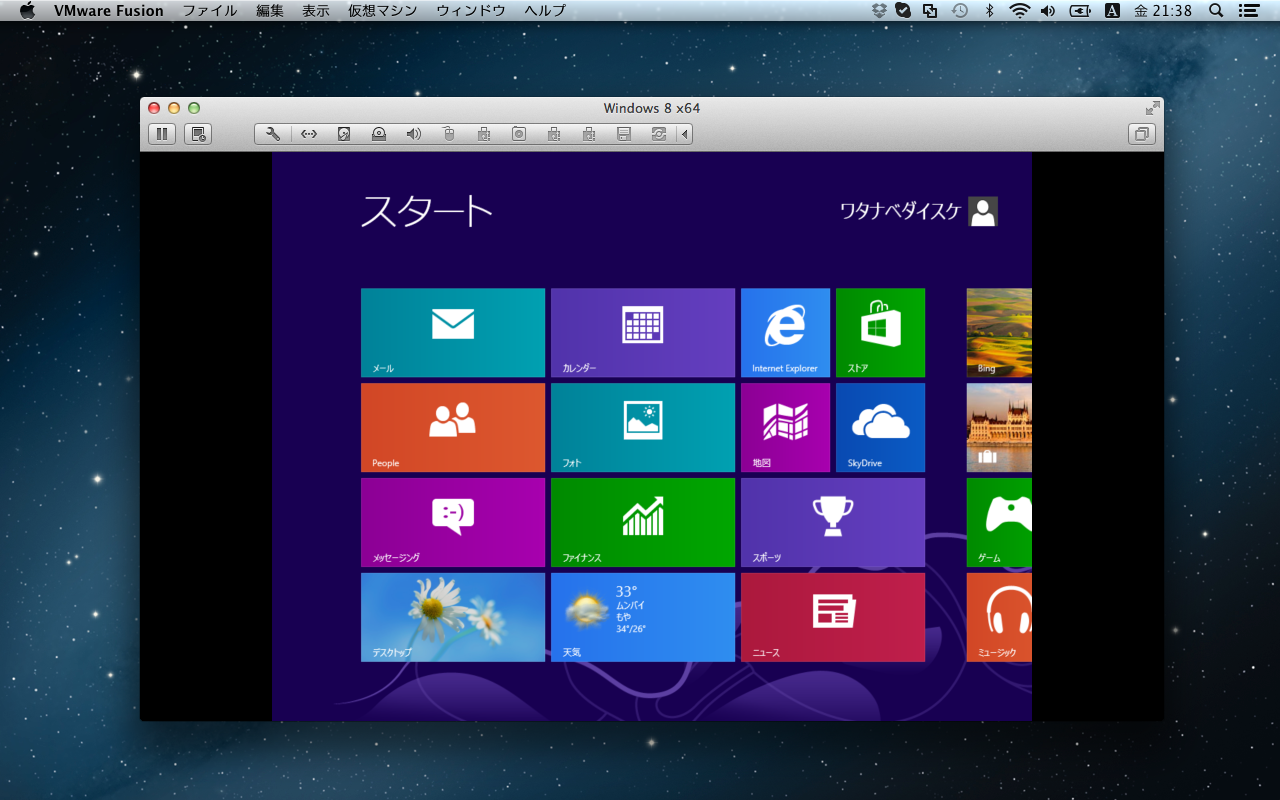The width and height of the screenshot is (1280, 800).
Task: Switch to Unity view button
Action: click(x=1142, y=134)
